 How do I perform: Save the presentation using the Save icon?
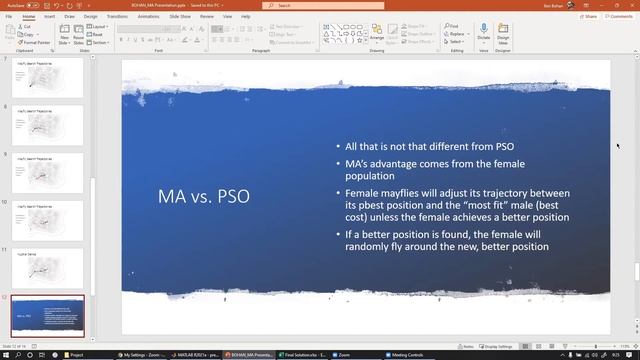(x=47, y=5)
